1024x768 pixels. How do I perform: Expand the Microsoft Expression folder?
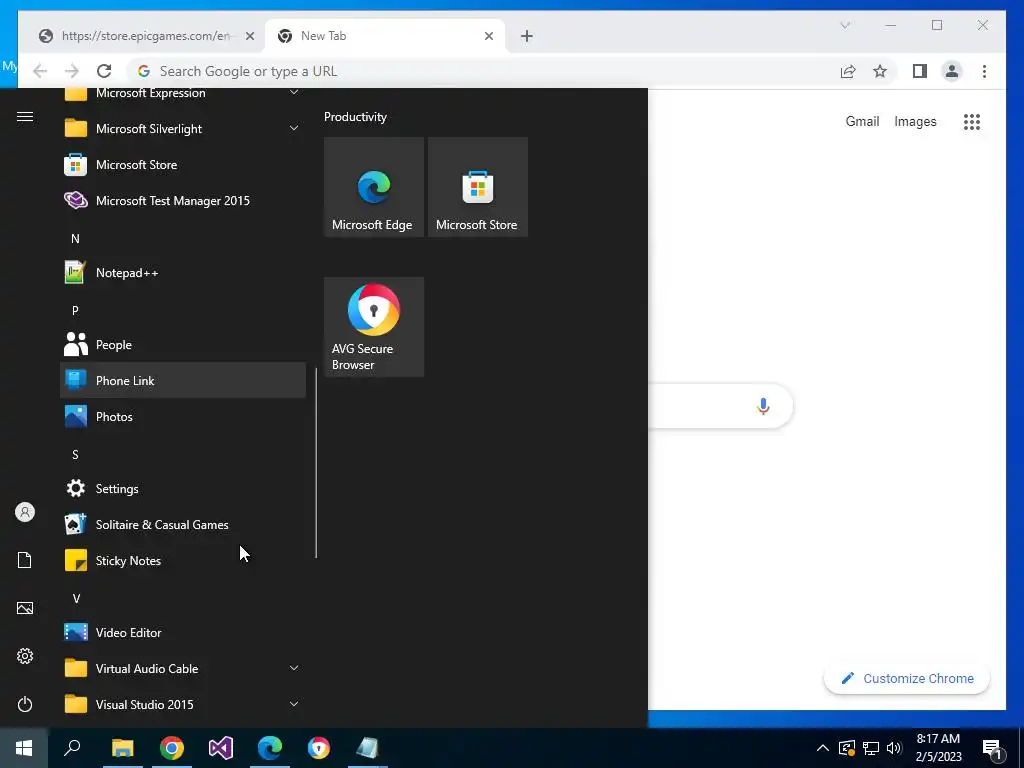(183, 93)
